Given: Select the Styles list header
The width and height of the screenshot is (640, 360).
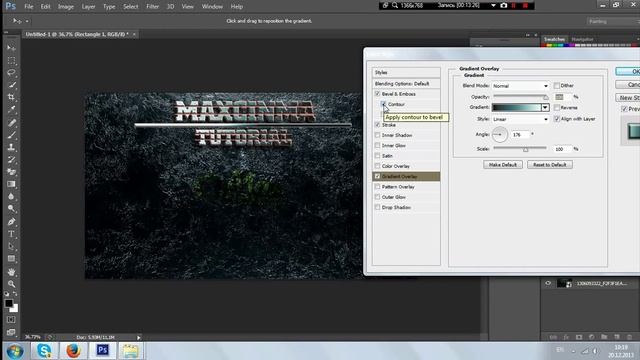Looking at the screenshot, I should (x=406, y=72).
